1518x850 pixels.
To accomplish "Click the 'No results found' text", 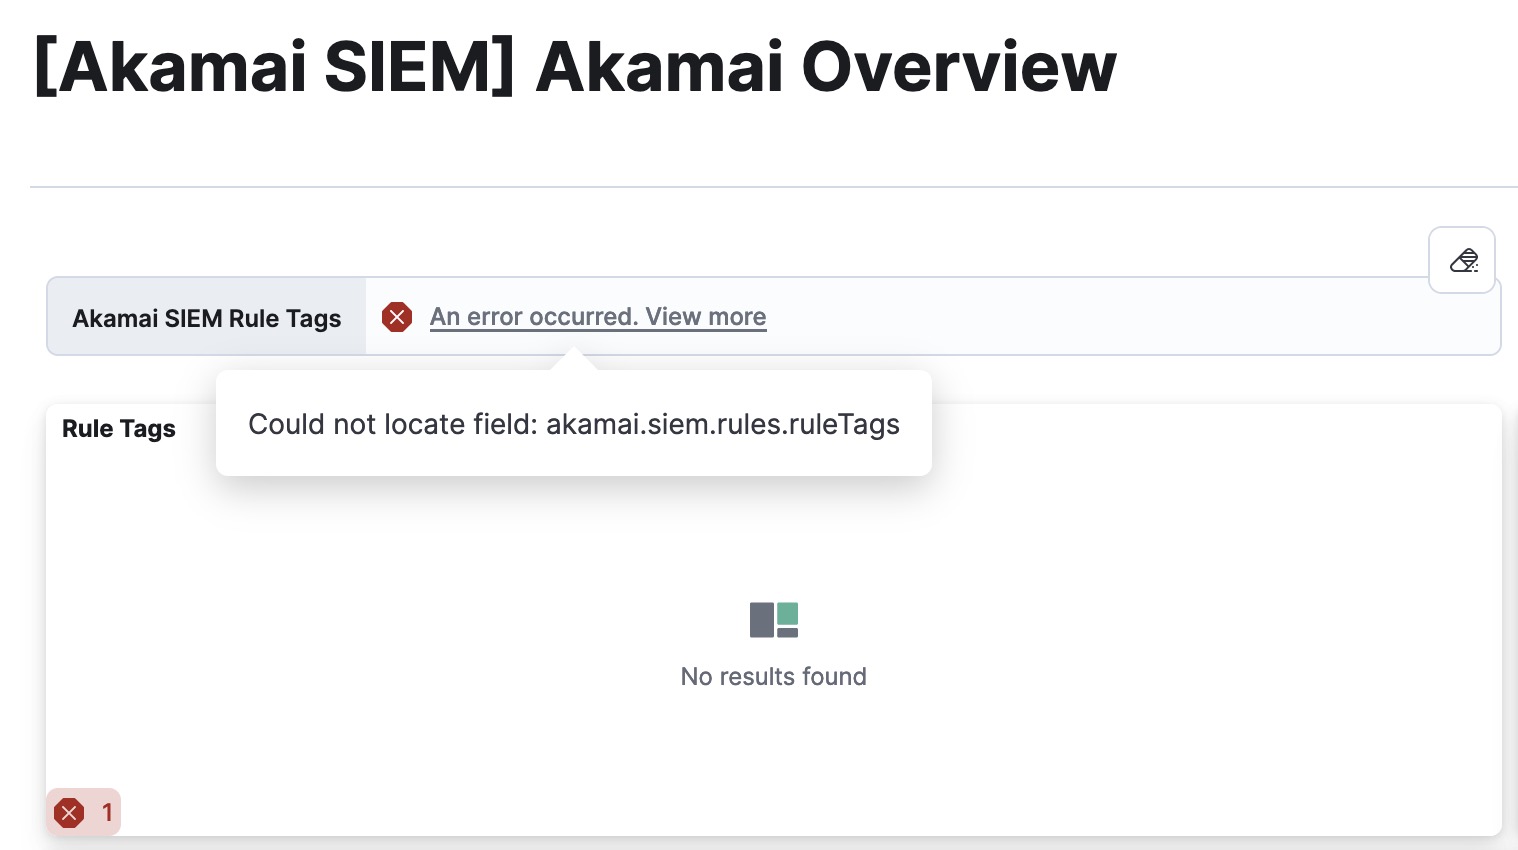I will pos(774,677).
